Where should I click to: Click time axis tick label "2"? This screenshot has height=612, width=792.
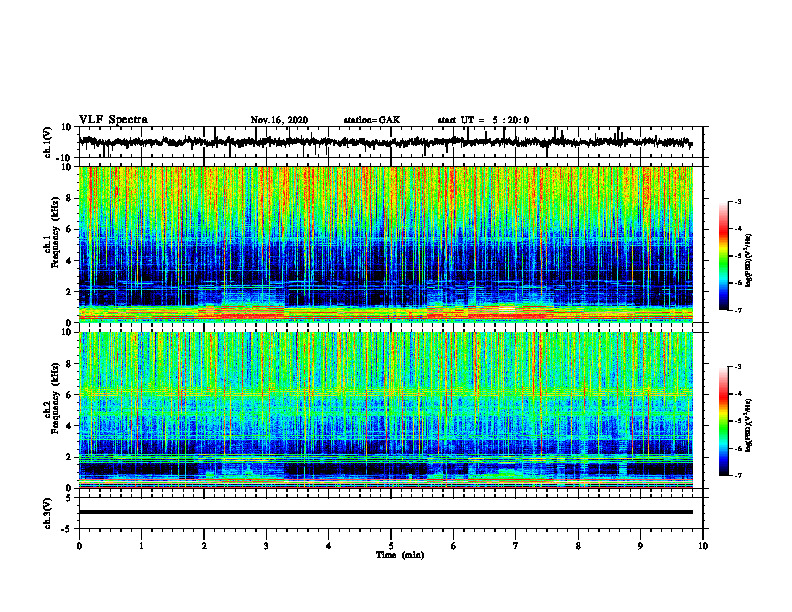[204, 546]
